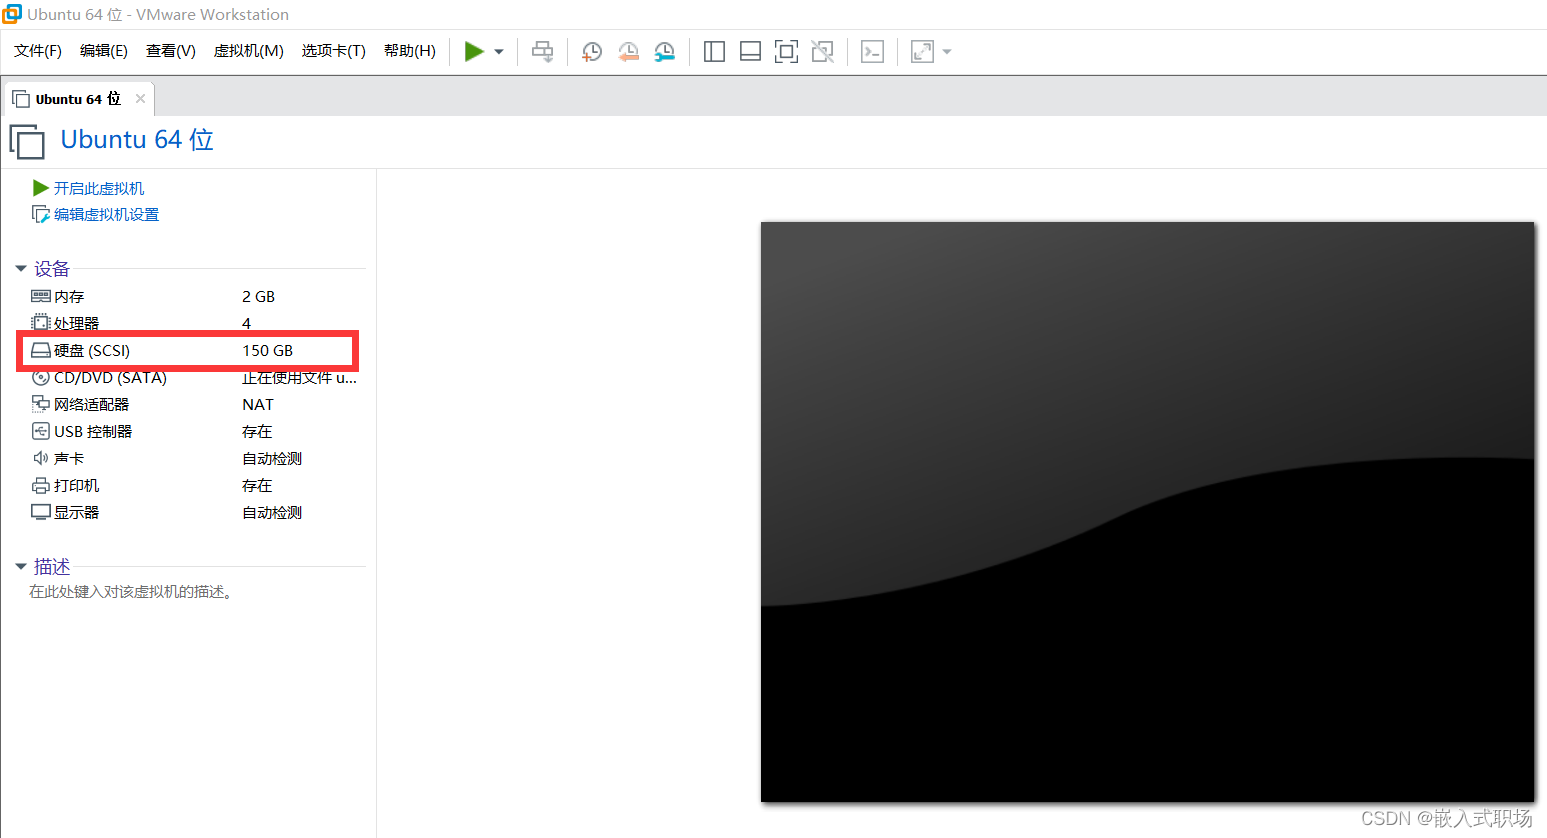Select the Ubuntu 64 位 tab
The image size is (1547, 838).
pos(78,99)
